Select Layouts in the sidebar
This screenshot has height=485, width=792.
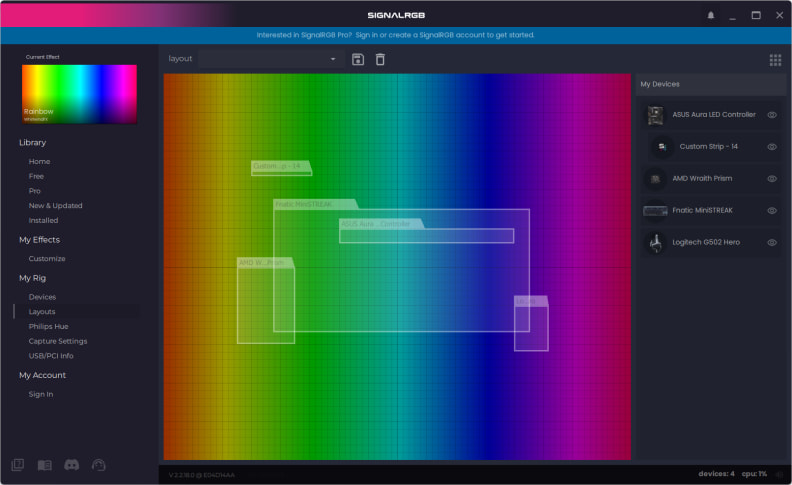pyautogui.click(x=42, y=312)
